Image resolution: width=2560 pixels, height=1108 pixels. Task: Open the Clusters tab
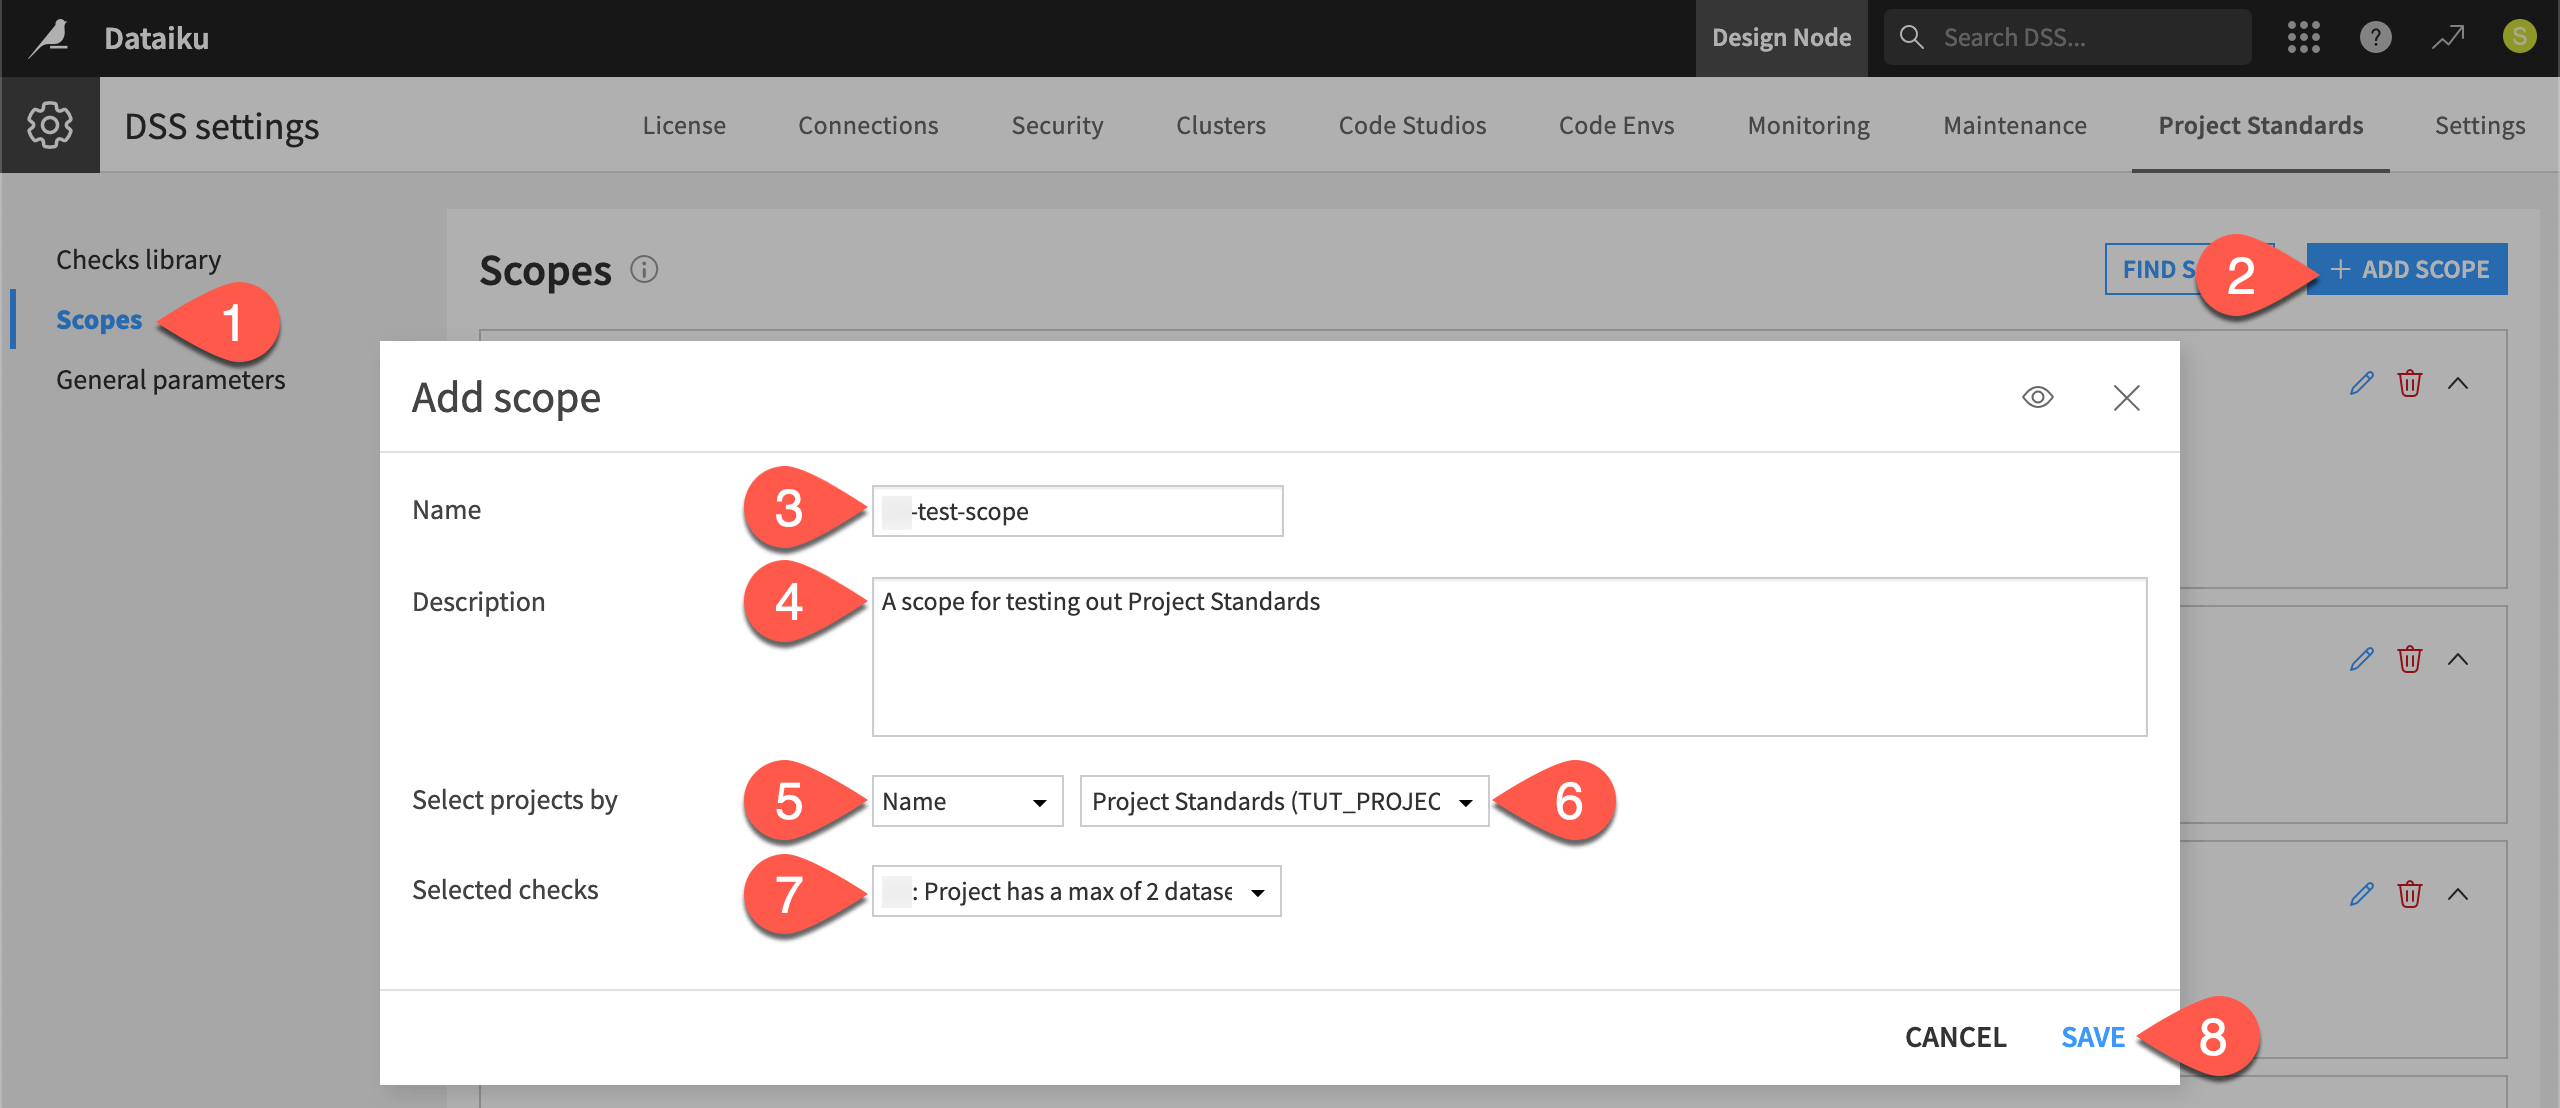click(x=1221, y=125)
